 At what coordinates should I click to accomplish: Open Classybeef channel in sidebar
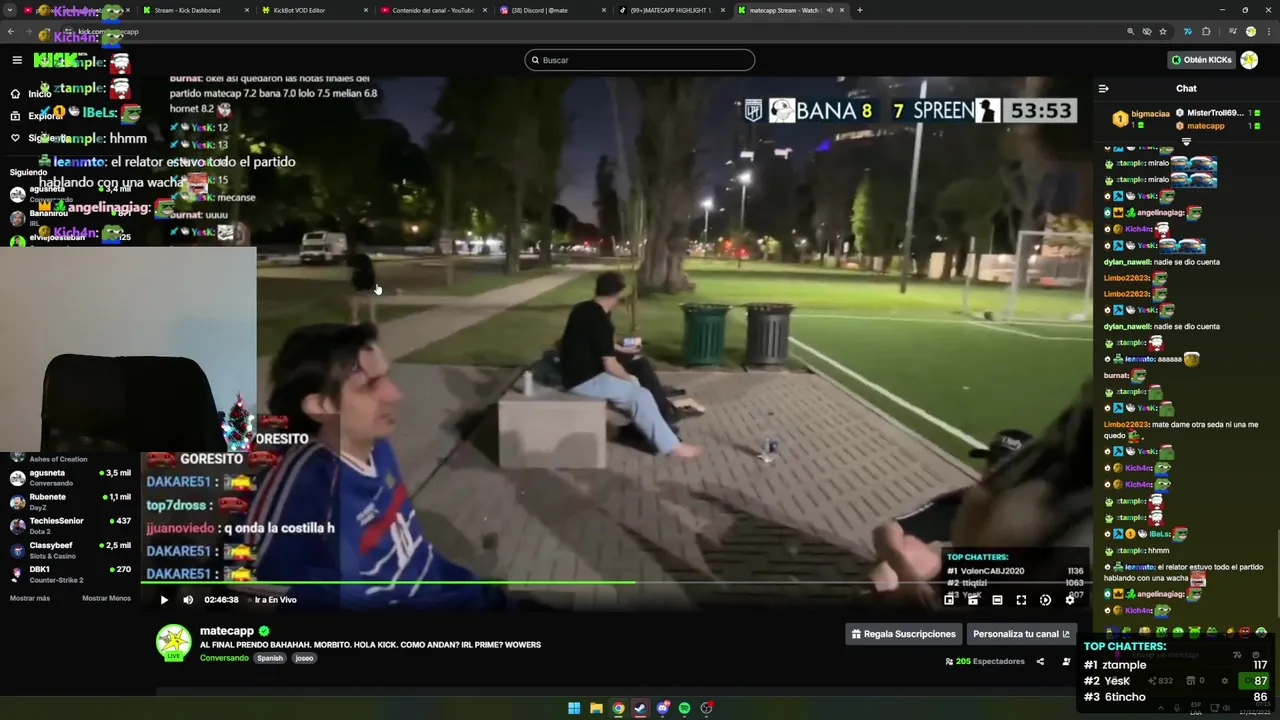click(x=70, y=550)
